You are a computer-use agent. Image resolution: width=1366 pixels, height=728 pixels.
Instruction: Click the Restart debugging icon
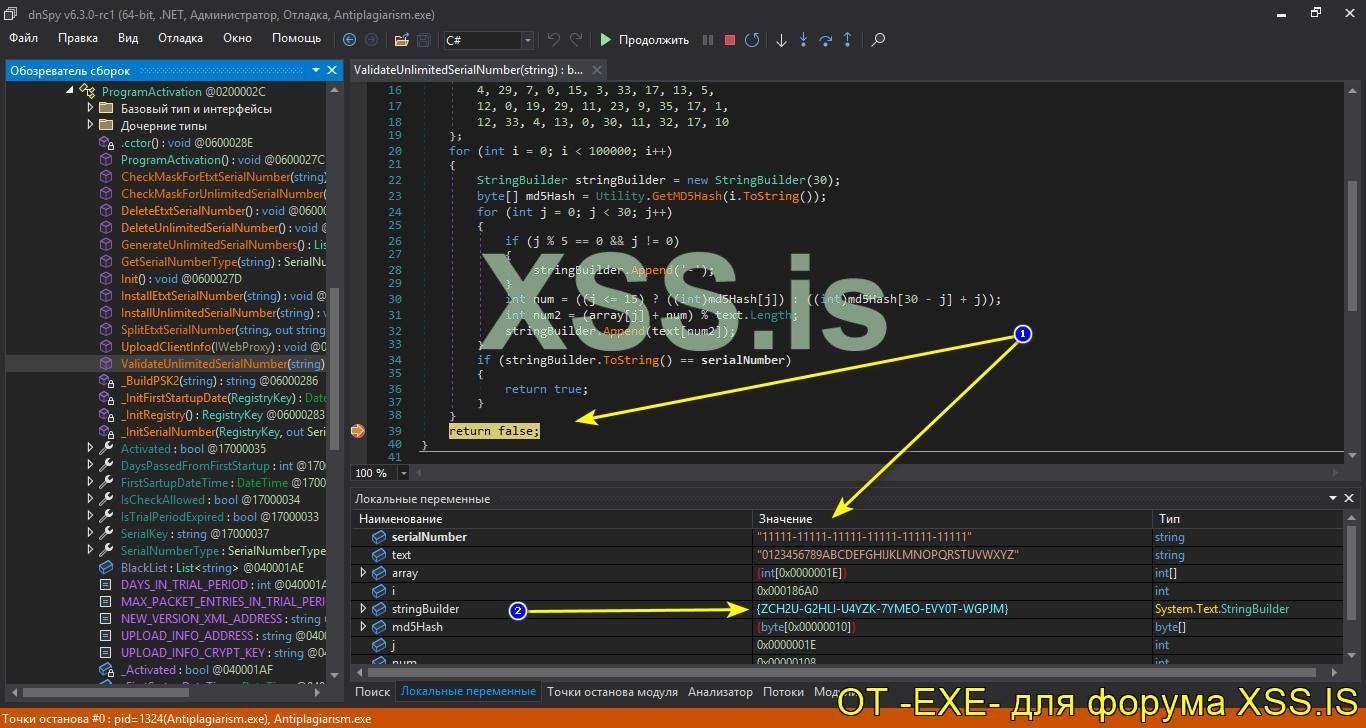[x=752, y=40]
